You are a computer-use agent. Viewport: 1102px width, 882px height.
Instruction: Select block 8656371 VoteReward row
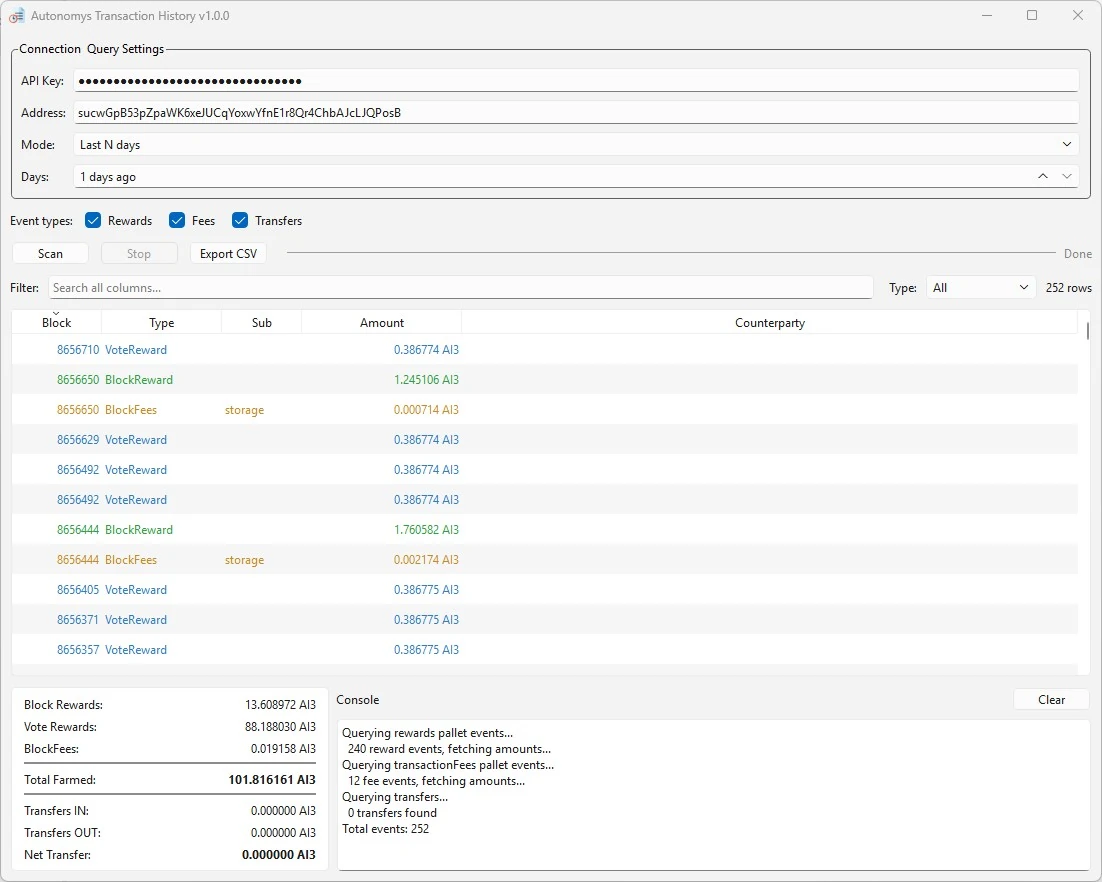click(545, 619)
